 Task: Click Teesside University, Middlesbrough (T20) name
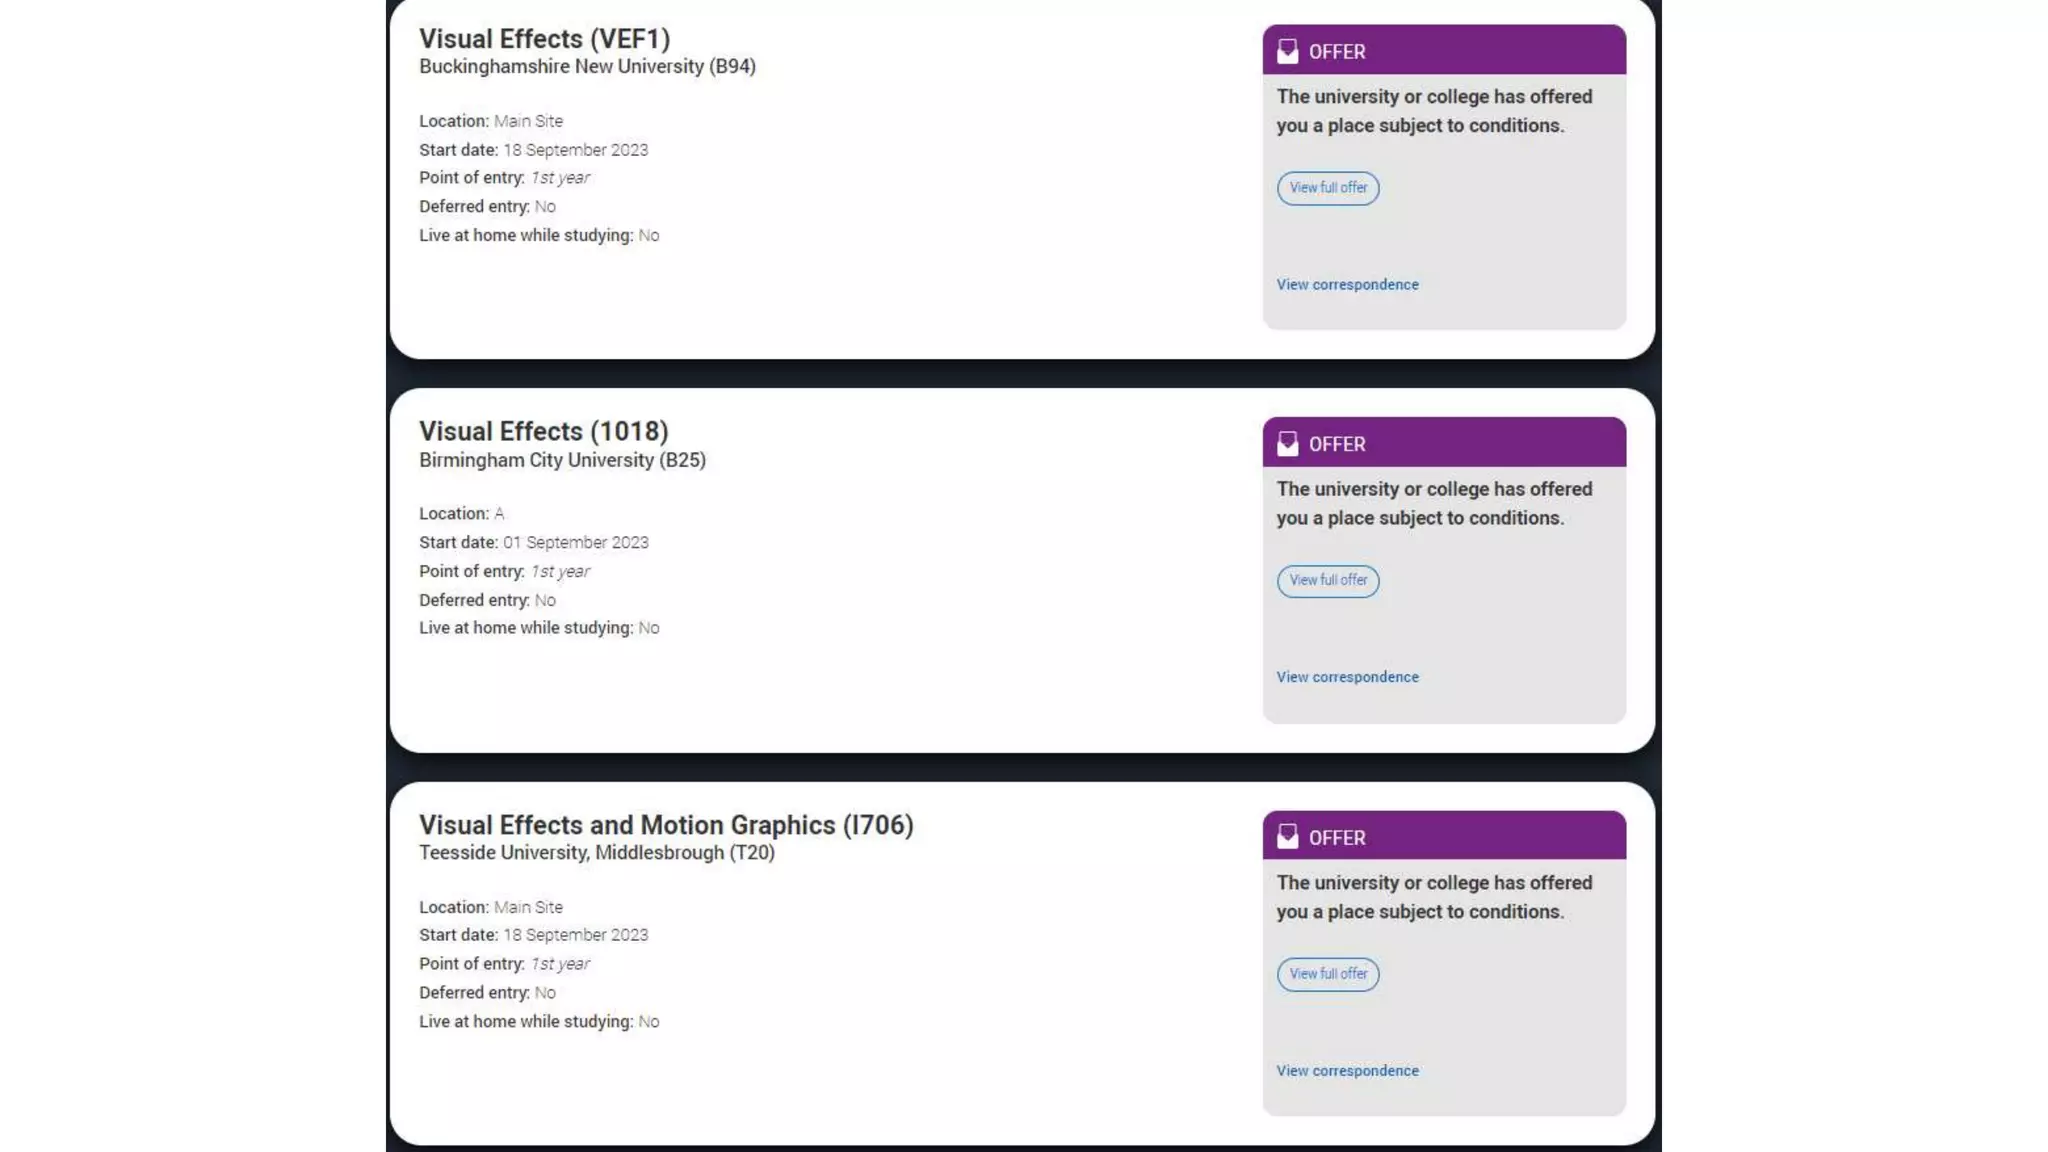[x=596, y=853]
